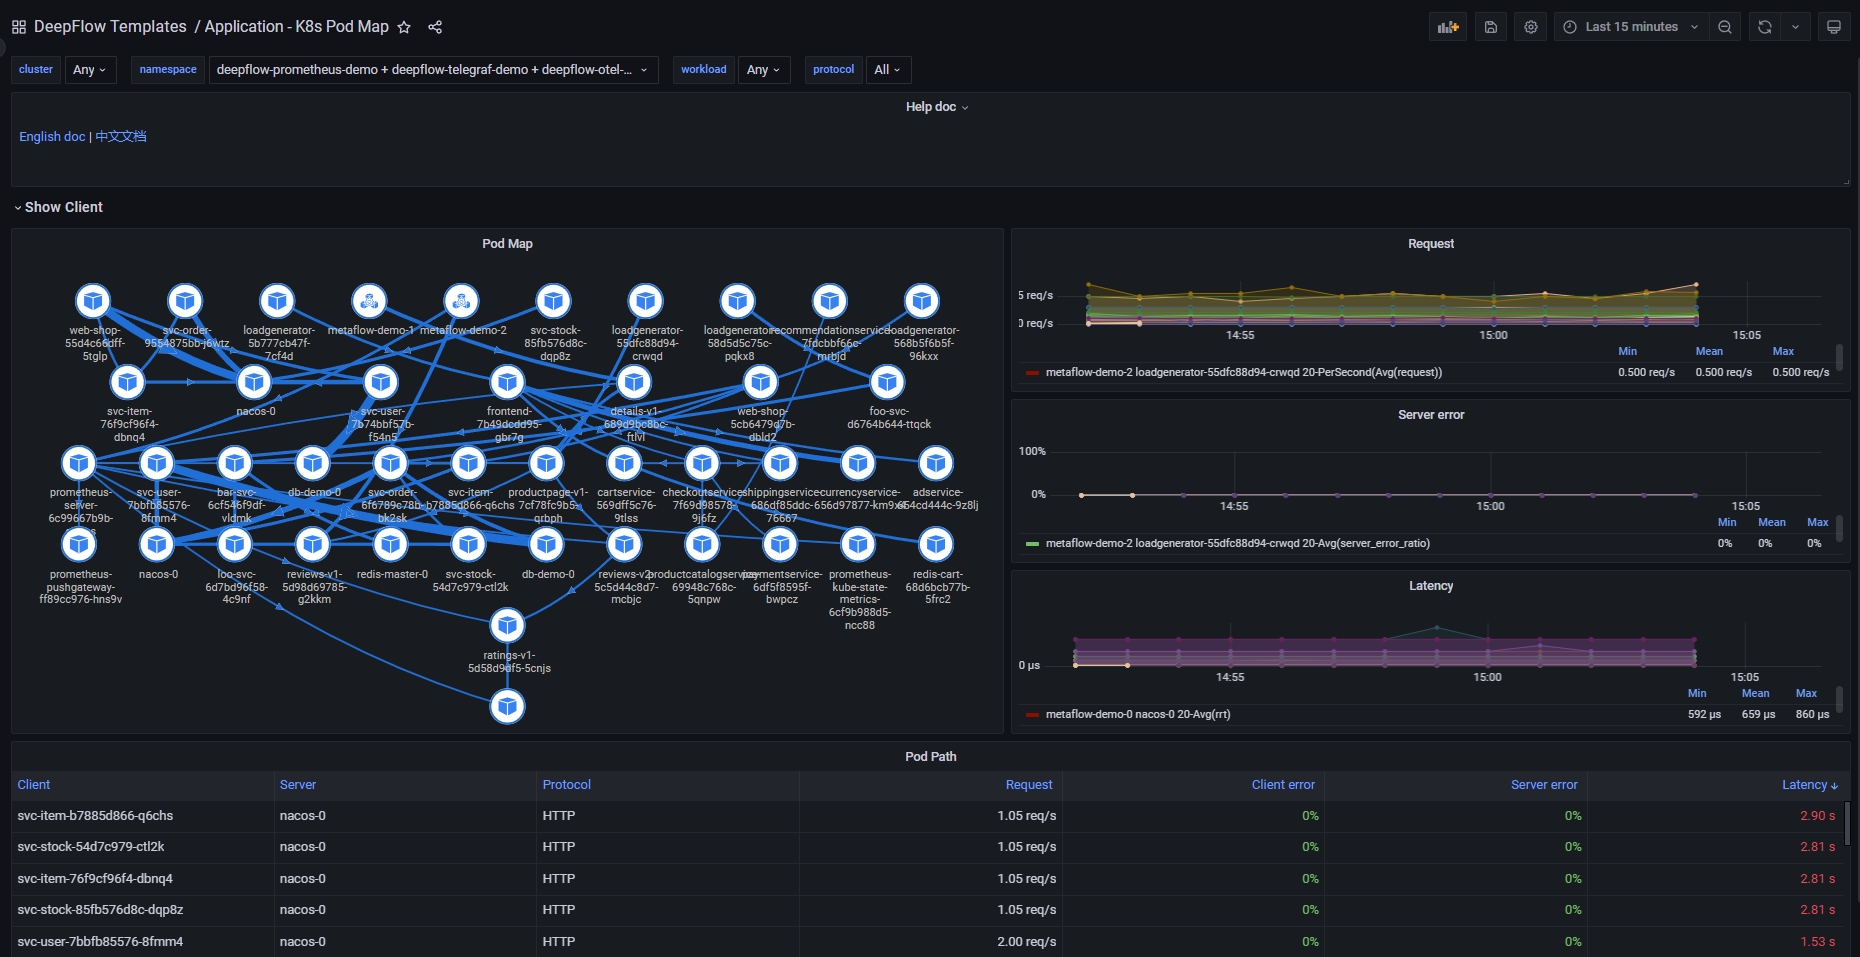Screen dimensions: 1860x957
Task: Select loadgenerator-5b777cb47f-7cf4d pod node
Action: click(x=277, y=300)
